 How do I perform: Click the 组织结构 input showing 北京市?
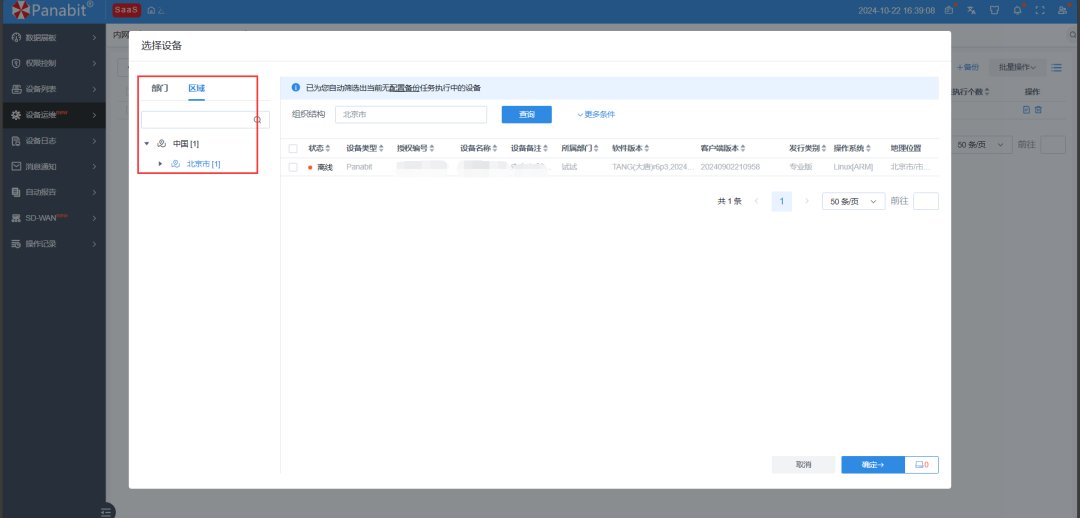point(411,114)
